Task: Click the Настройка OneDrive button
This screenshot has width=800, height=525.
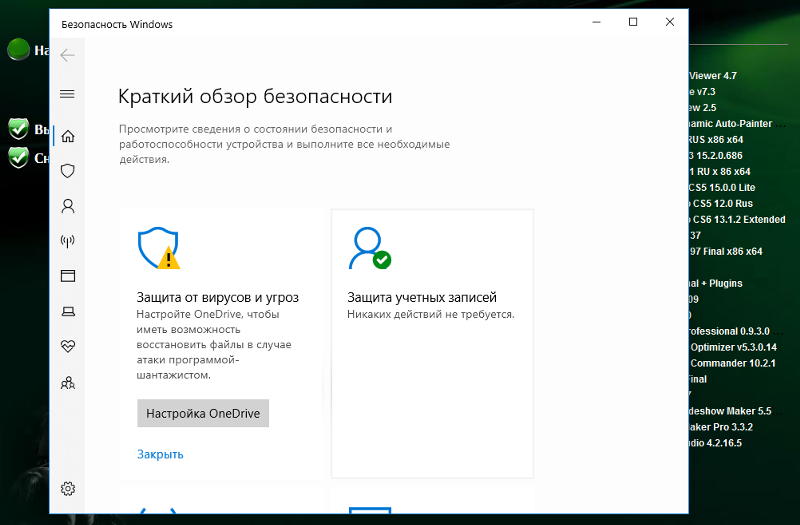Action: [203, 413]
